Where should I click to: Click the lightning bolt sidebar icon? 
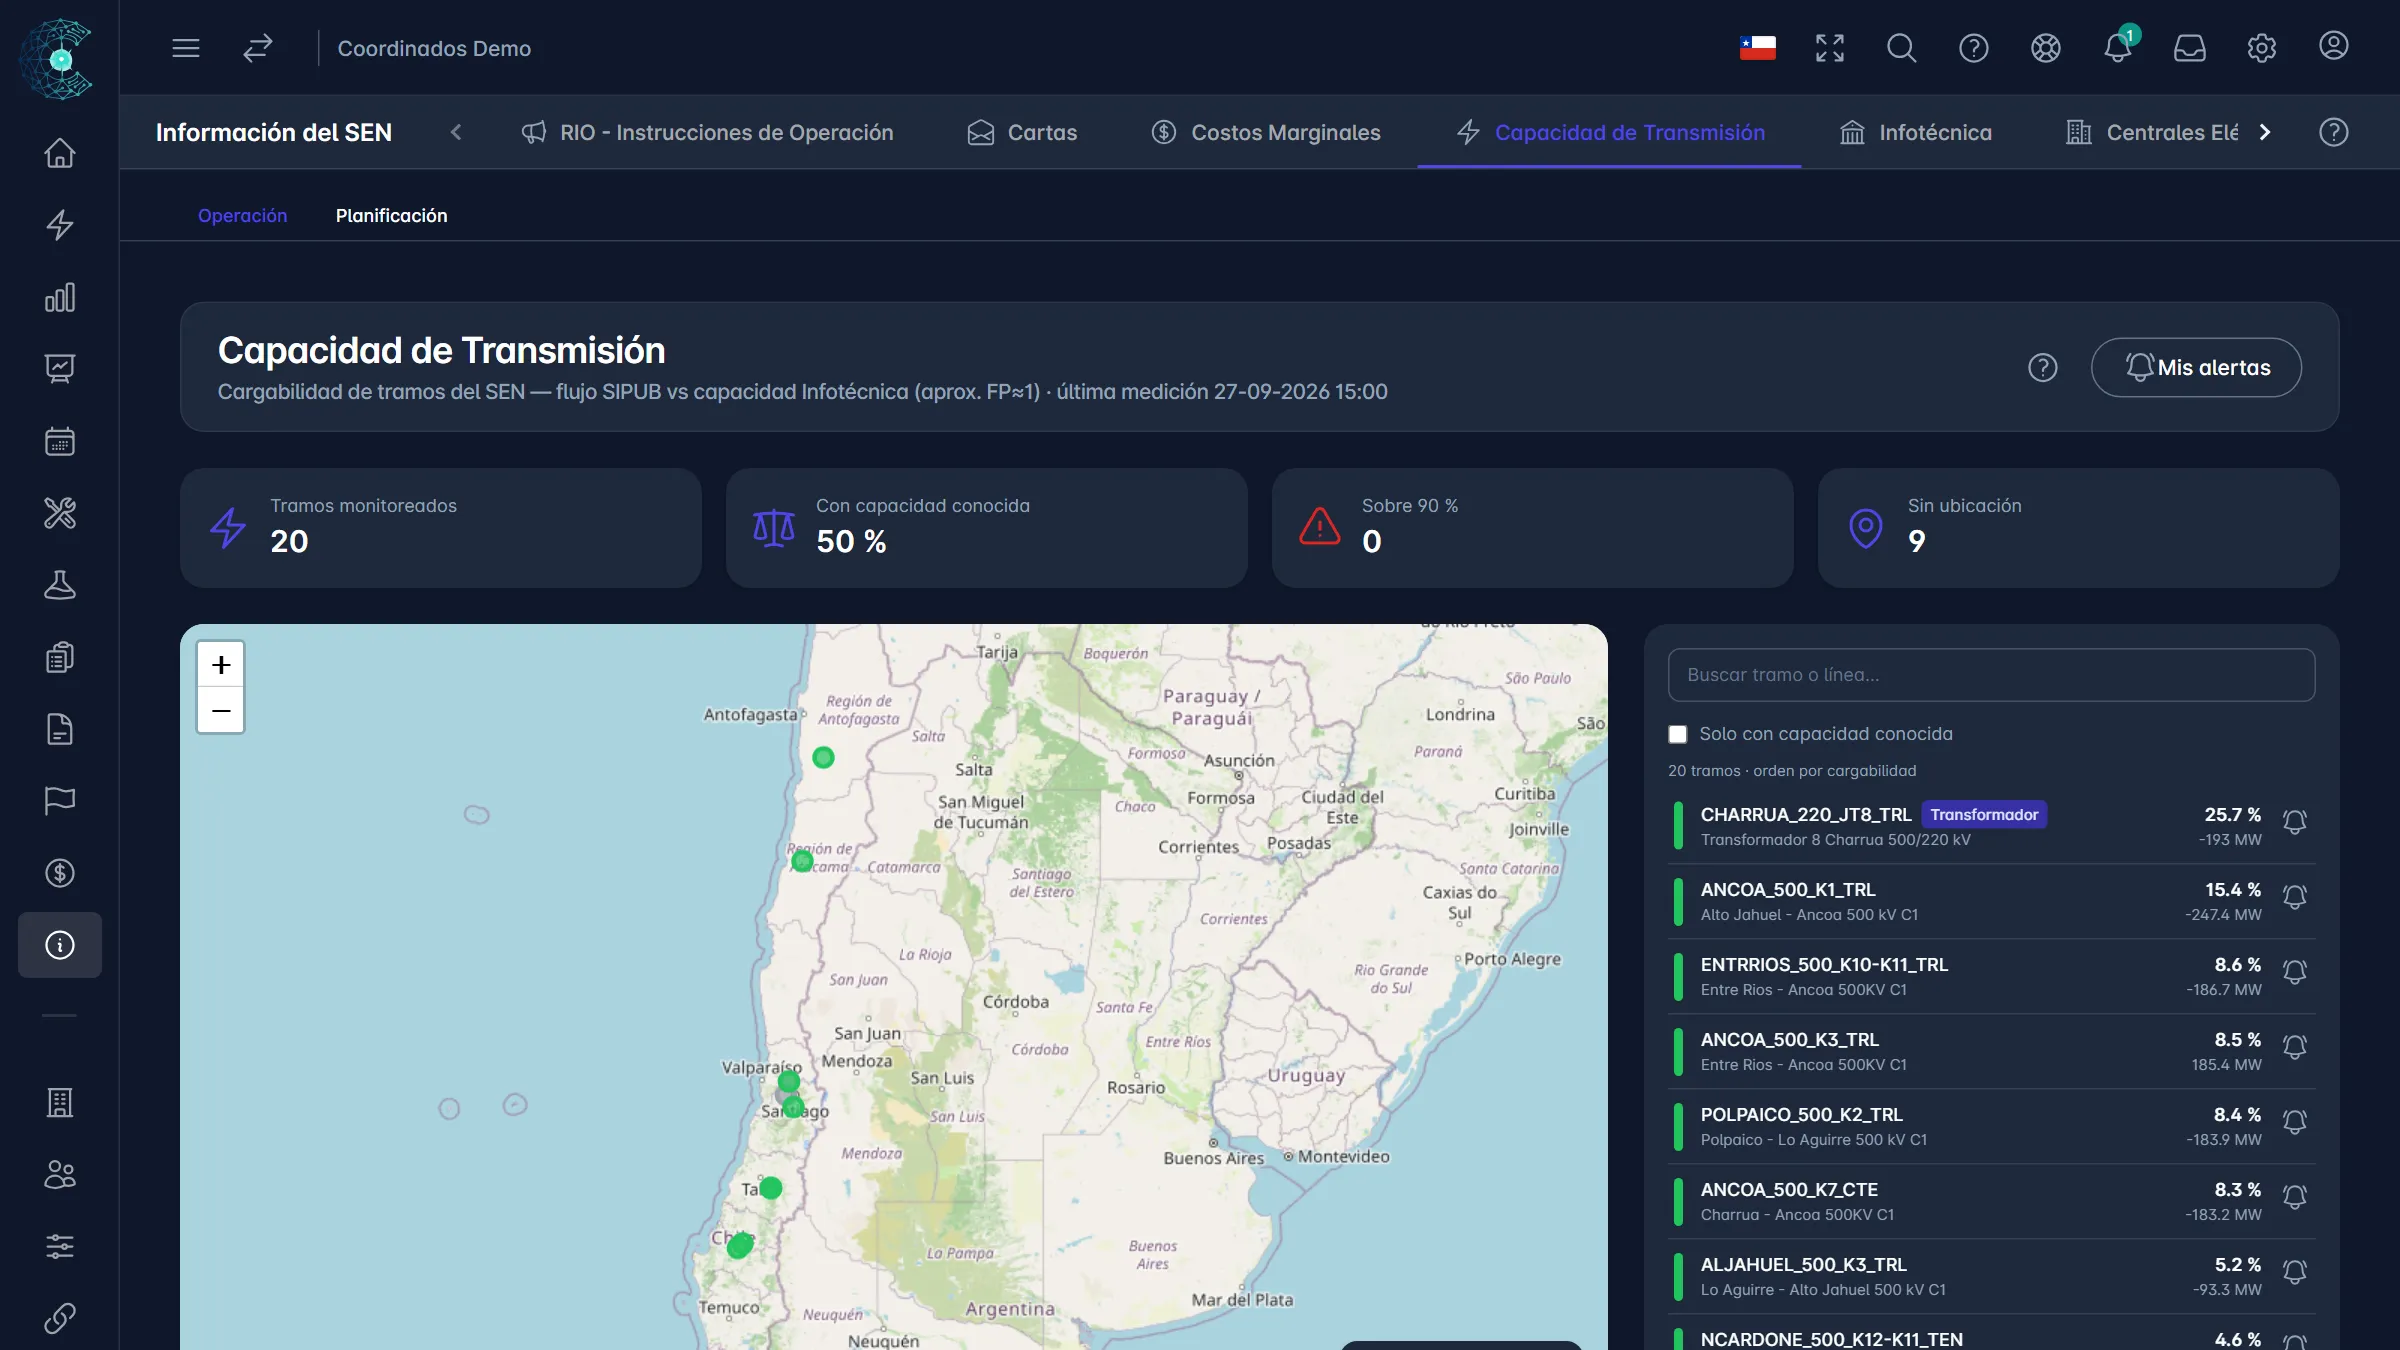(60, 225)
